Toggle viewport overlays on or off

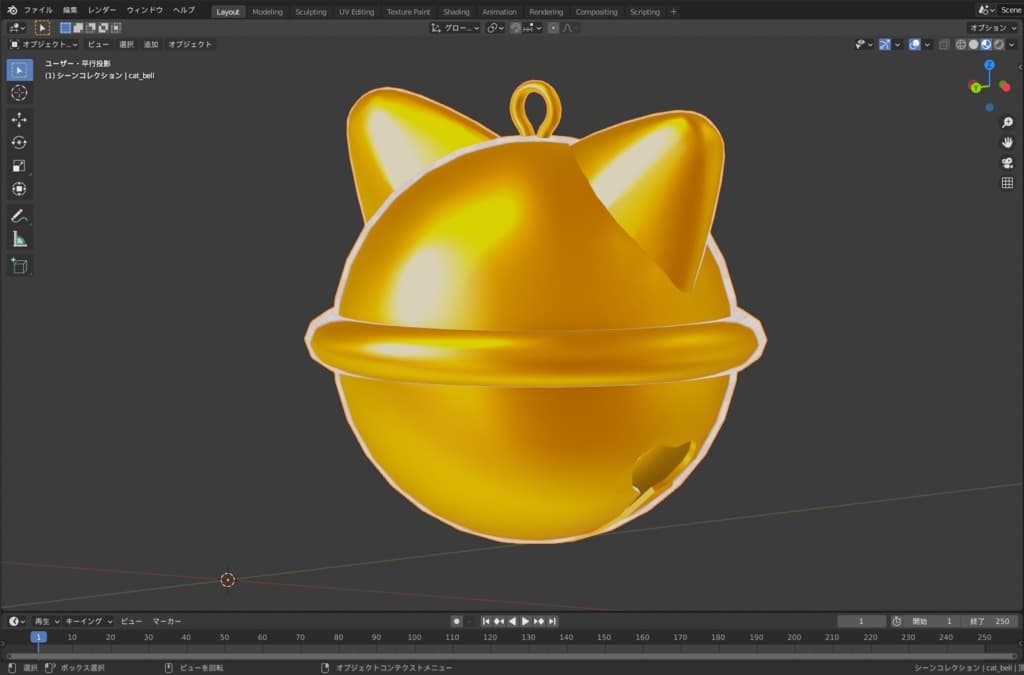click(x=914, y=44)
